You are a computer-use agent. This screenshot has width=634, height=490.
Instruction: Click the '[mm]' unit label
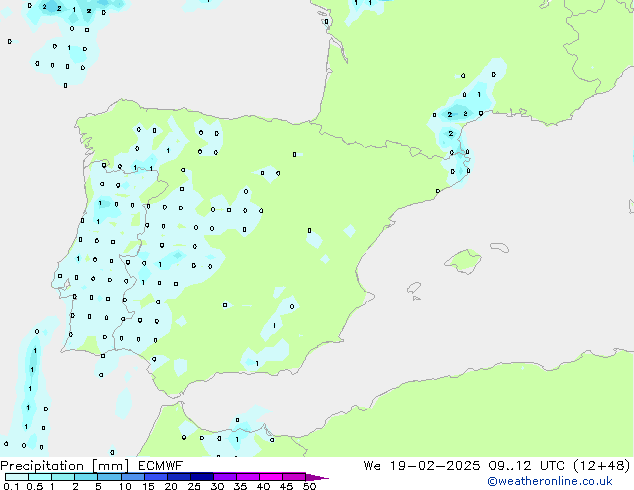pyautogui.click(x=110, y=466)
